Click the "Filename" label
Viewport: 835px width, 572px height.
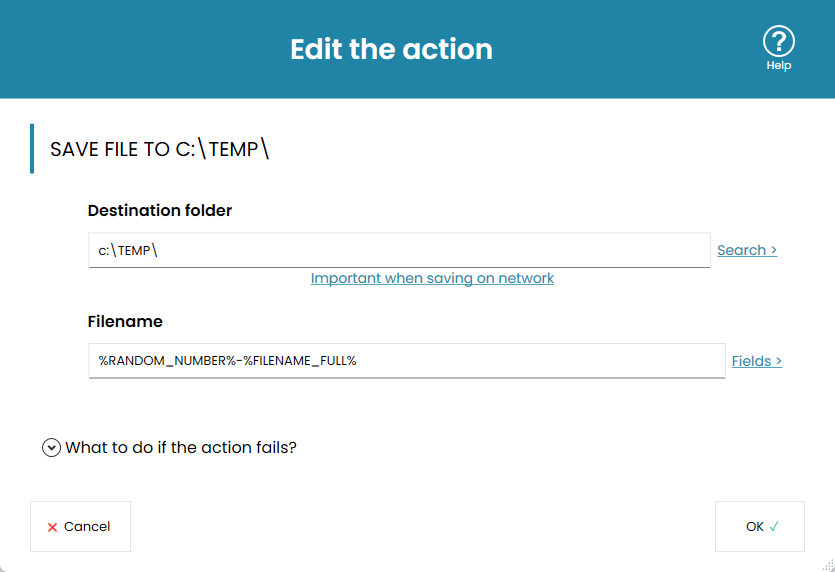pos(125,322)
